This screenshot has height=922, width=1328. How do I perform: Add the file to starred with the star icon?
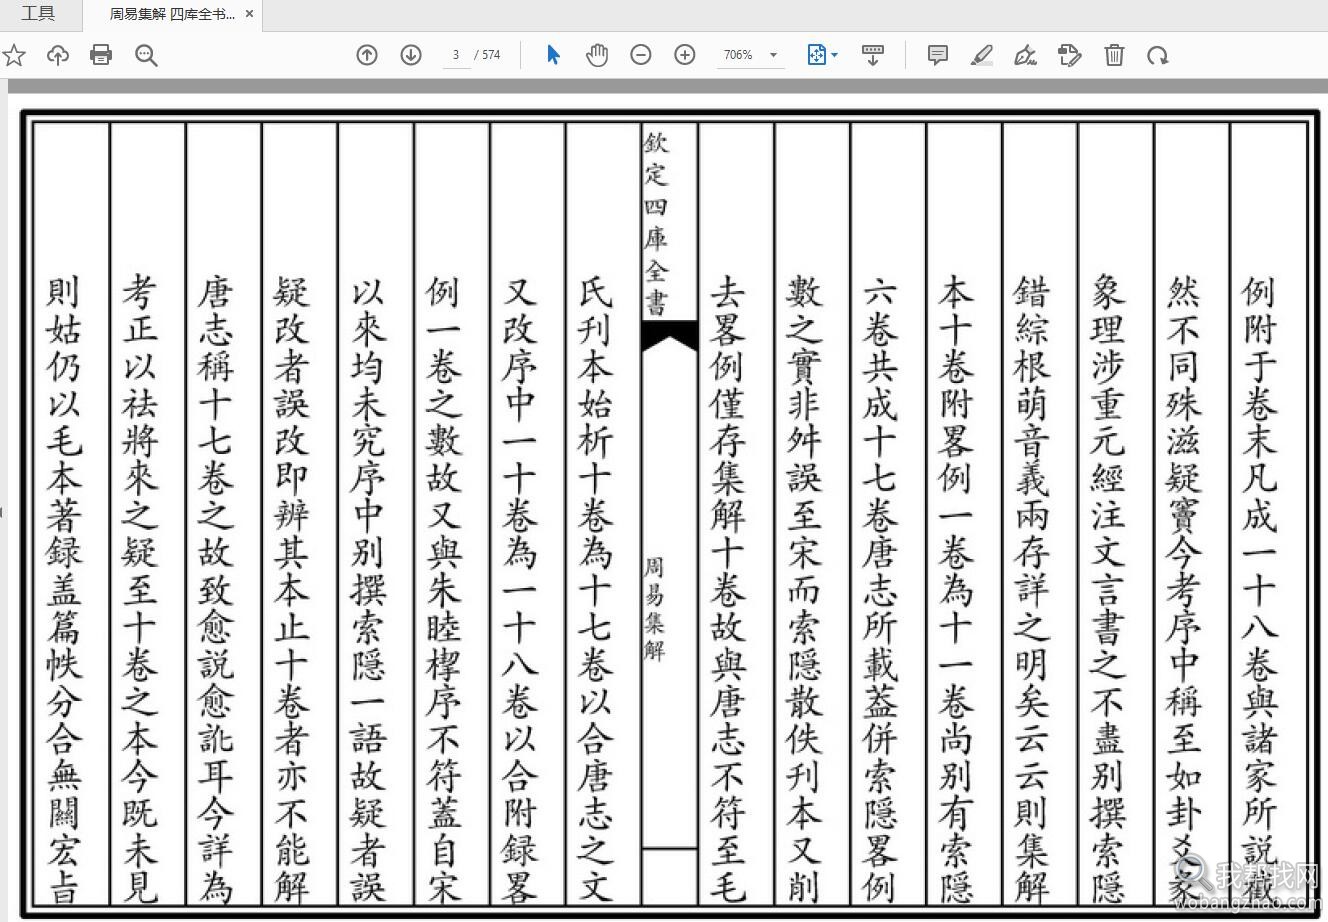[14, 55]
